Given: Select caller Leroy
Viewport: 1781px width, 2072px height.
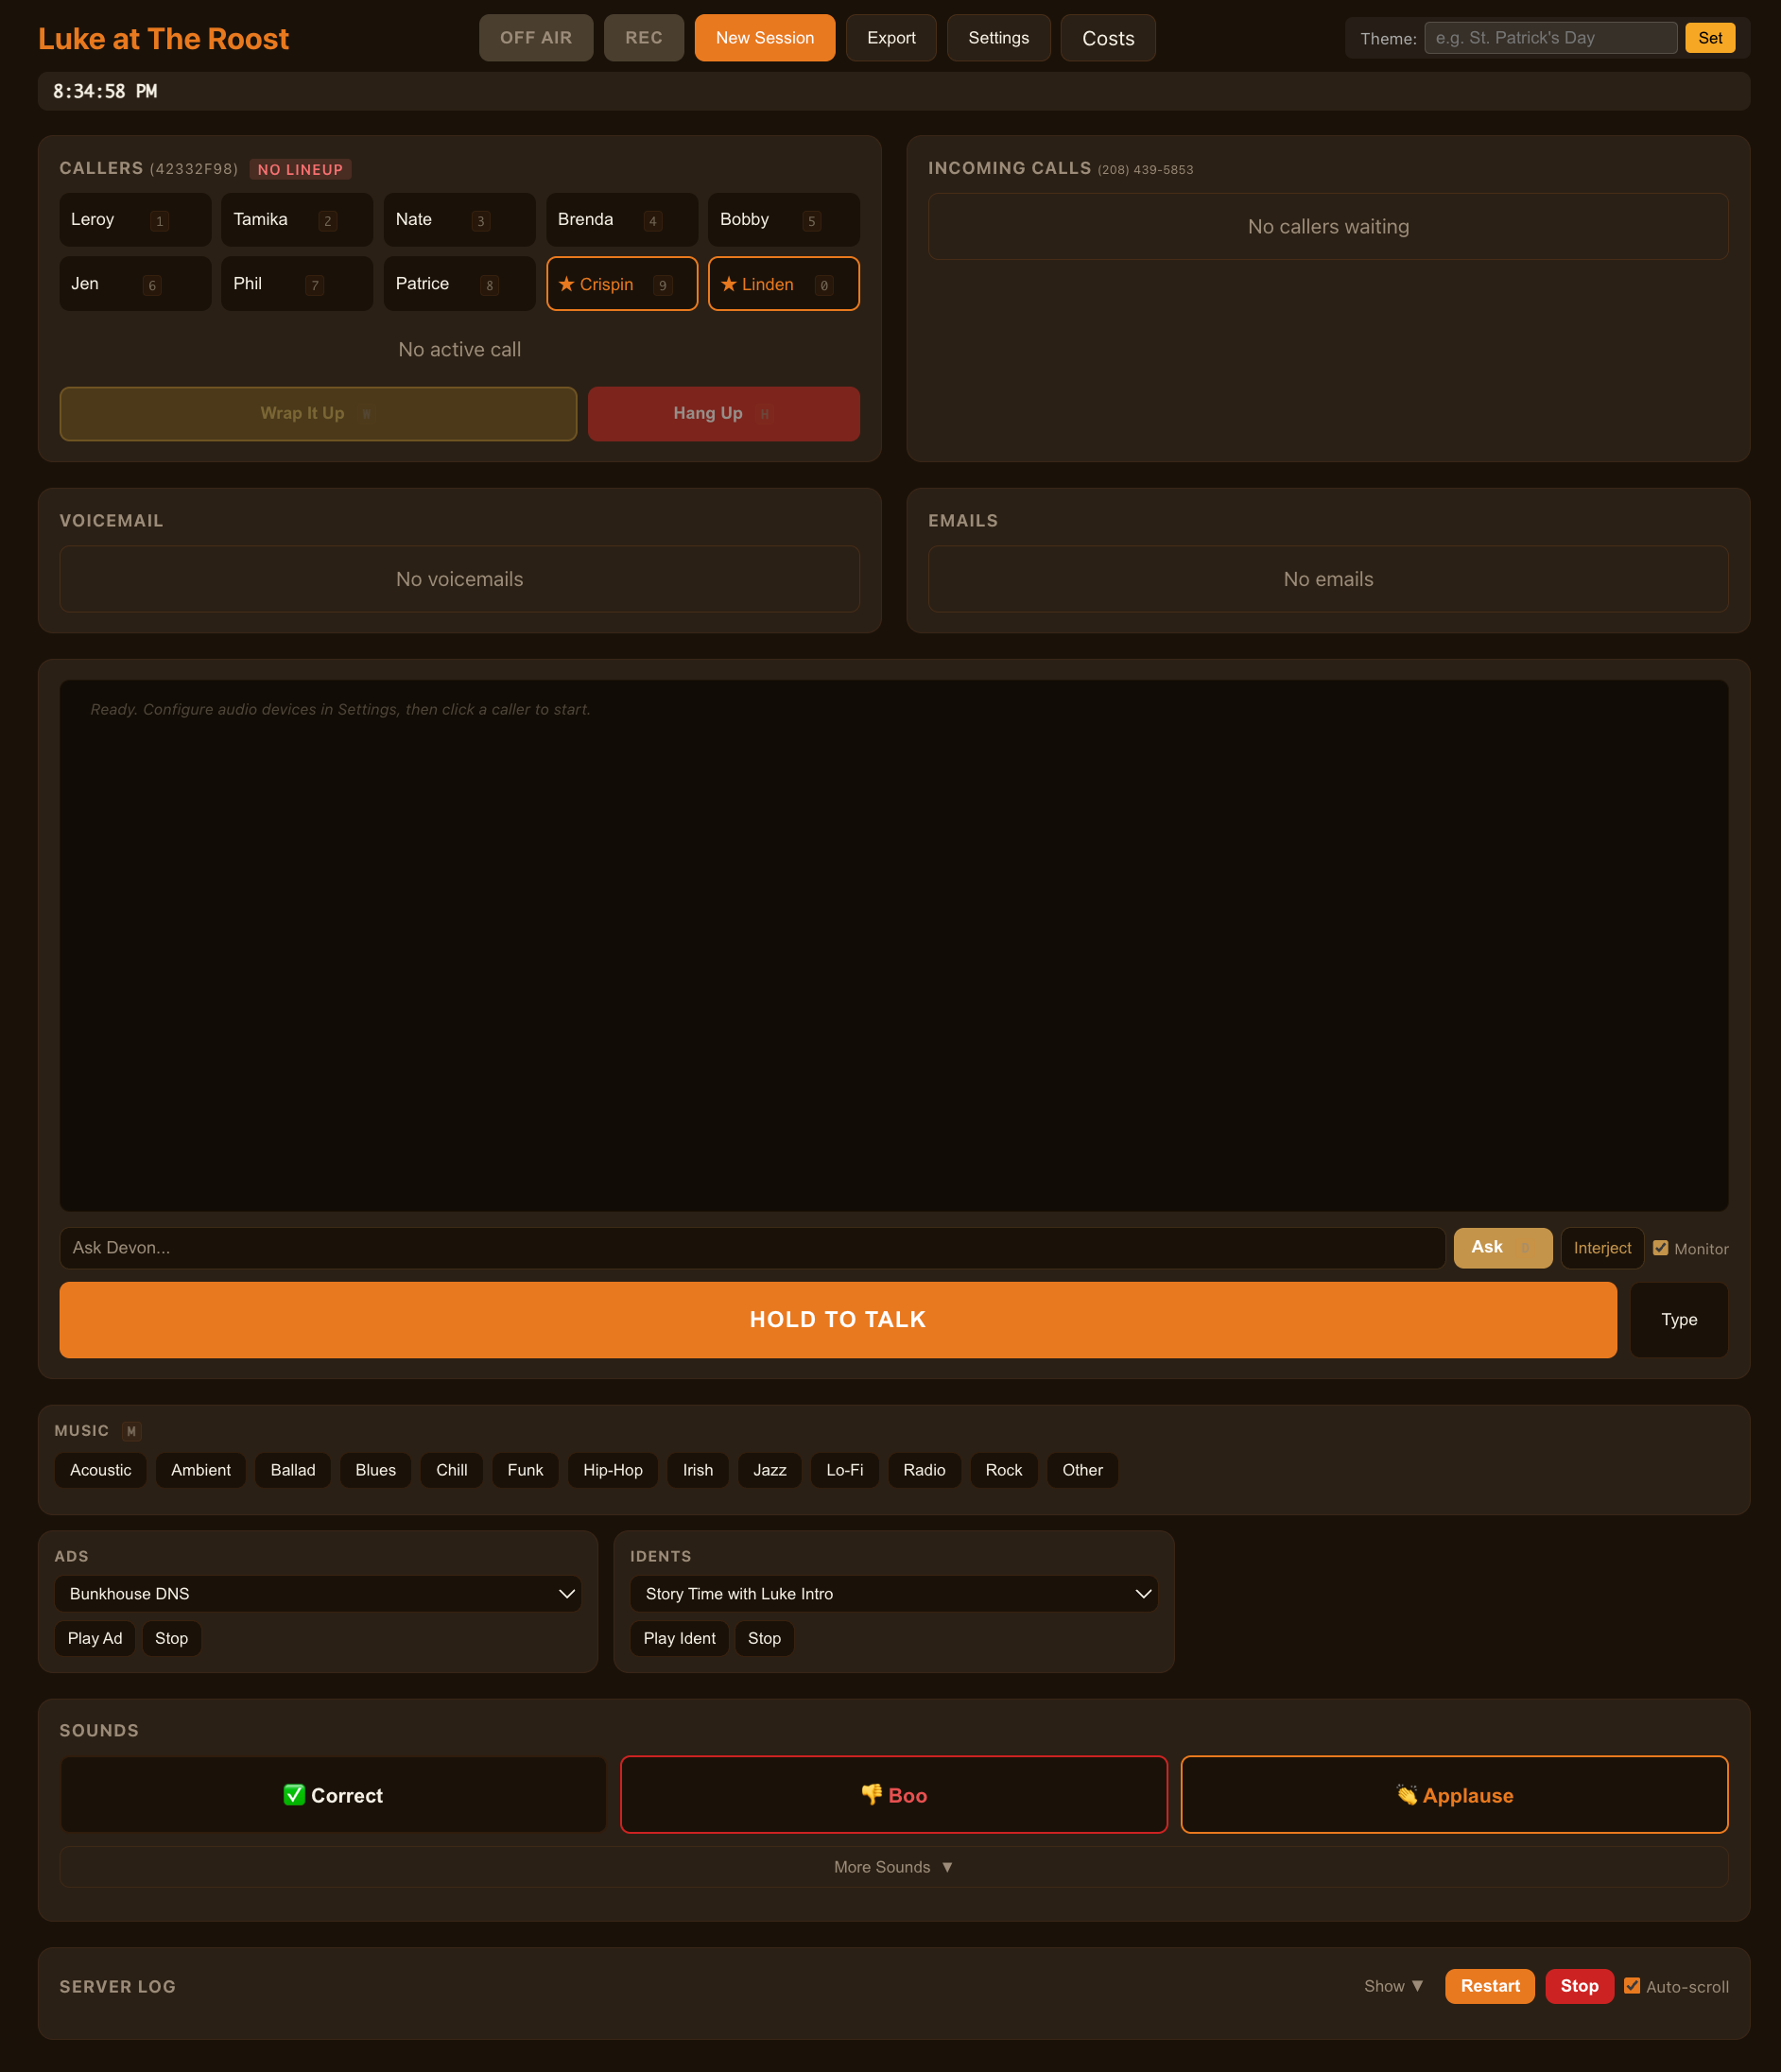Looking at the screenshot, I should [135, 220].
